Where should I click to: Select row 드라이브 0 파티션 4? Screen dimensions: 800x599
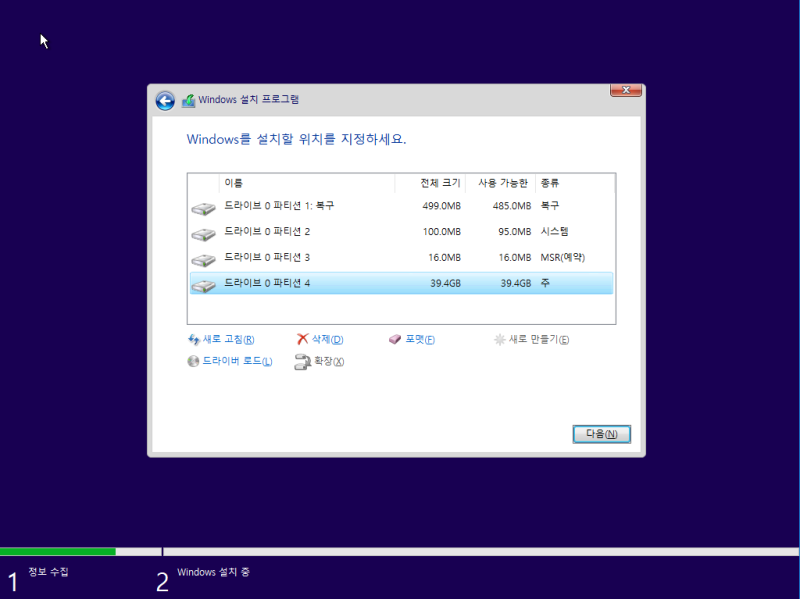pos(401,283)
